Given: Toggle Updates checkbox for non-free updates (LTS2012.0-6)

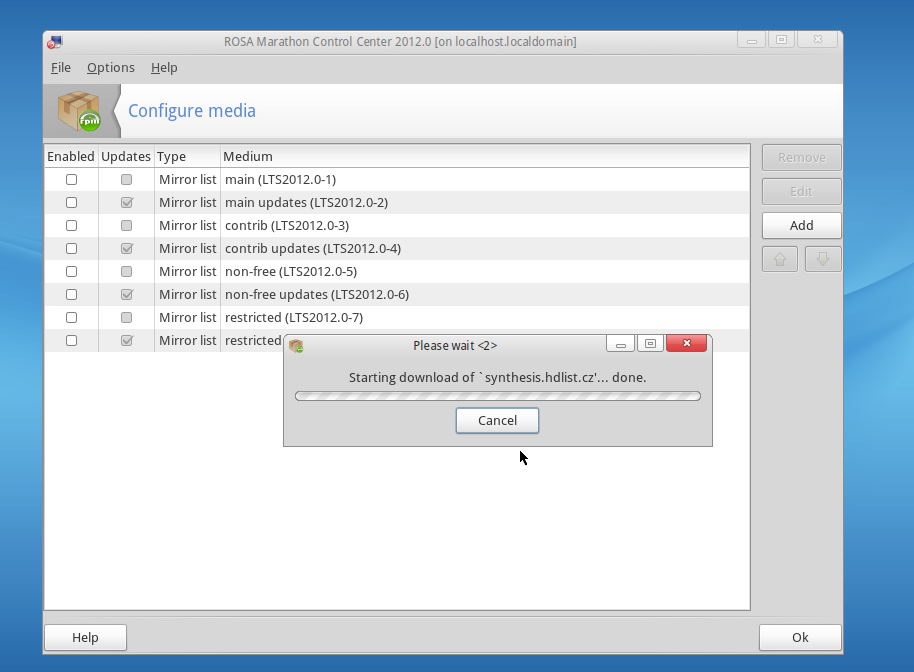Looking at the screenshot, I should [126, 294].
